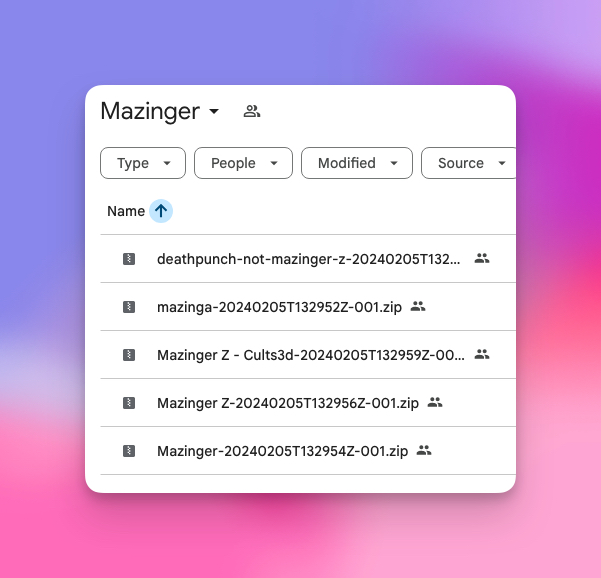Select Mazinger Z-20240205T132956Z-001.zip file name
This screenshot has height=578, width=601.
tap(288, 403)
